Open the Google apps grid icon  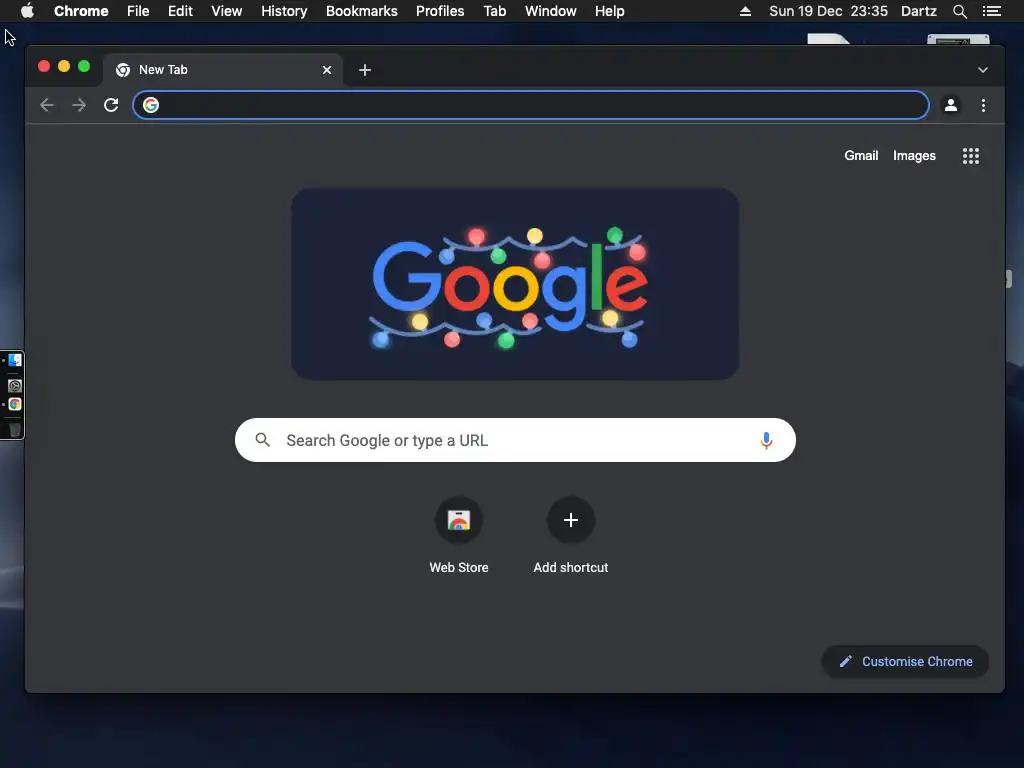point(970,155)
